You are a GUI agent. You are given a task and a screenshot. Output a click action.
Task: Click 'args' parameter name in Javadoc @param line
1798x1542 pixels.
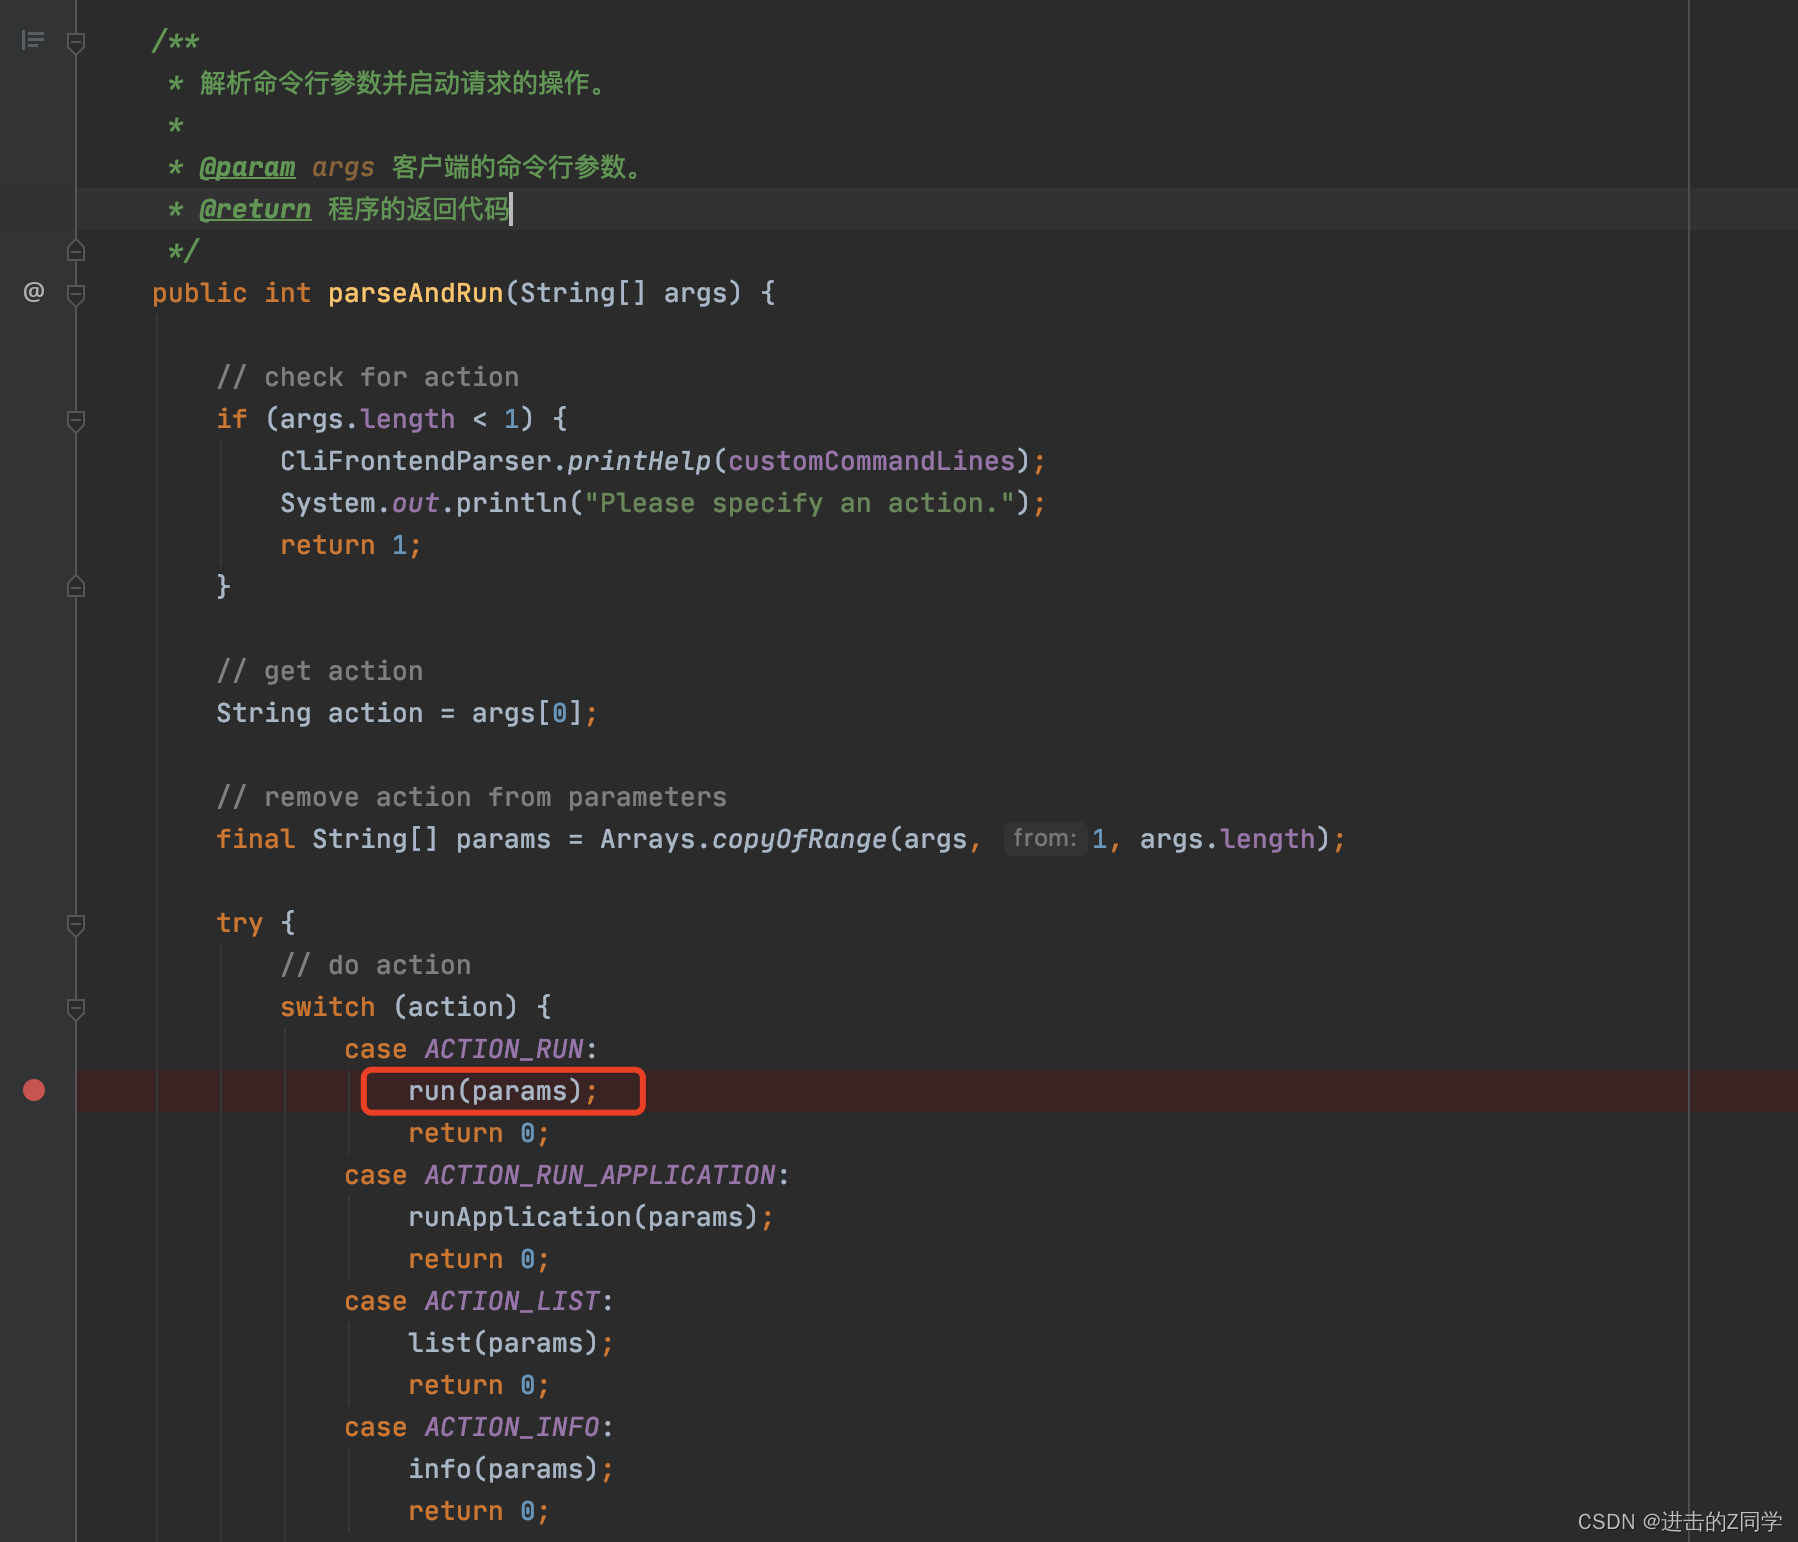pyautogui.click(x=344, y=167)
